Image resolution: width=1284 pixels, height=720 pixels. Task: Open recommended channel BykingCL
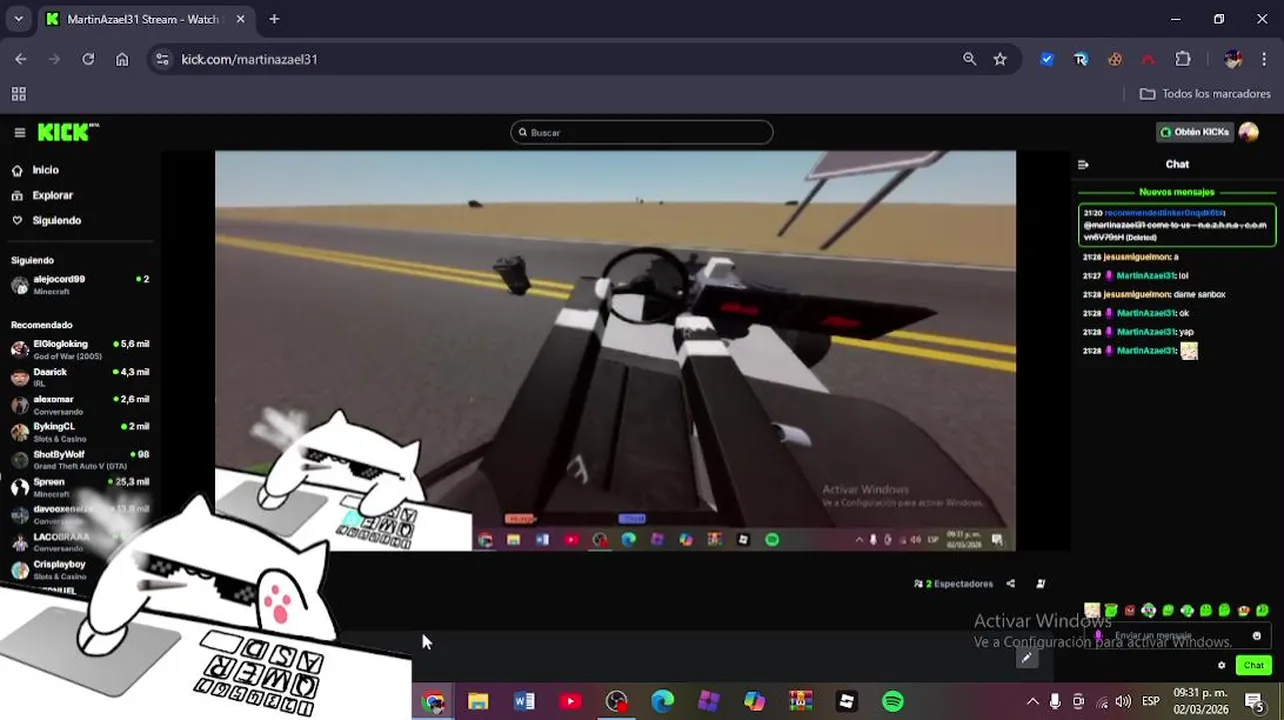[80, 432]
